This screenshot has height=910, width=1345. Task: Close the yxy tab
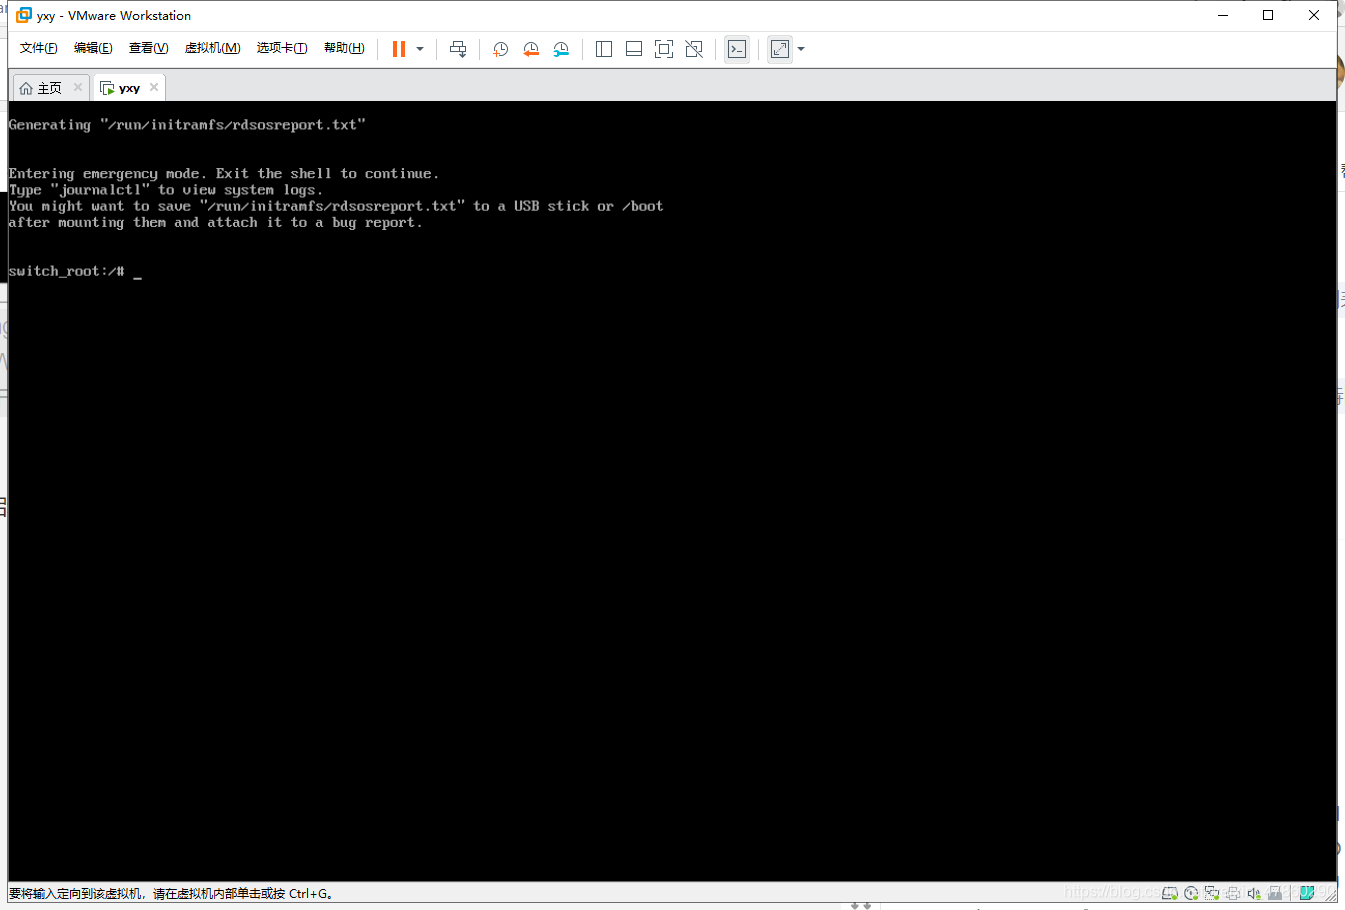[x=154, y=87]
